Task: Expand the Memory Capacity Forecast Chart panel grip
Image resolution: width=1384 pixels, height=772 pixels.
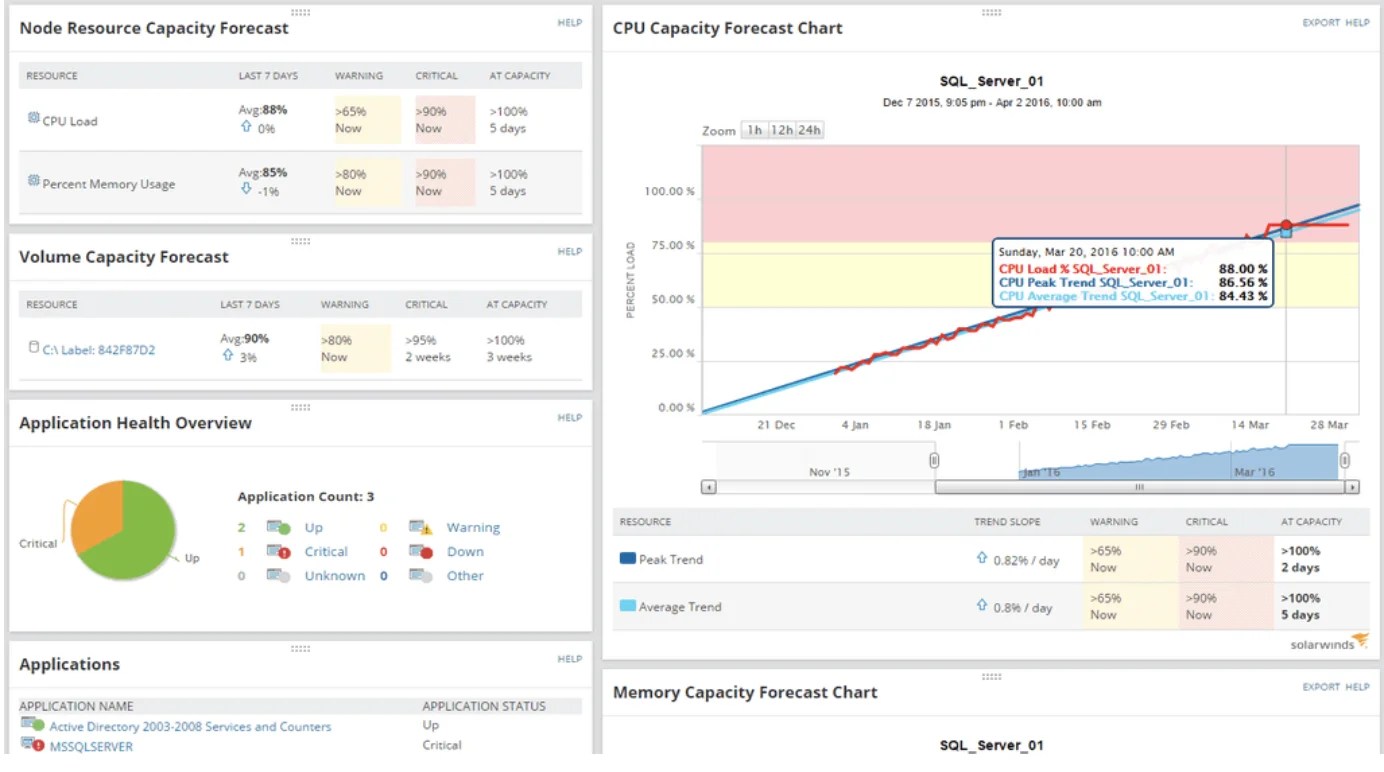Action: (991, 676)
